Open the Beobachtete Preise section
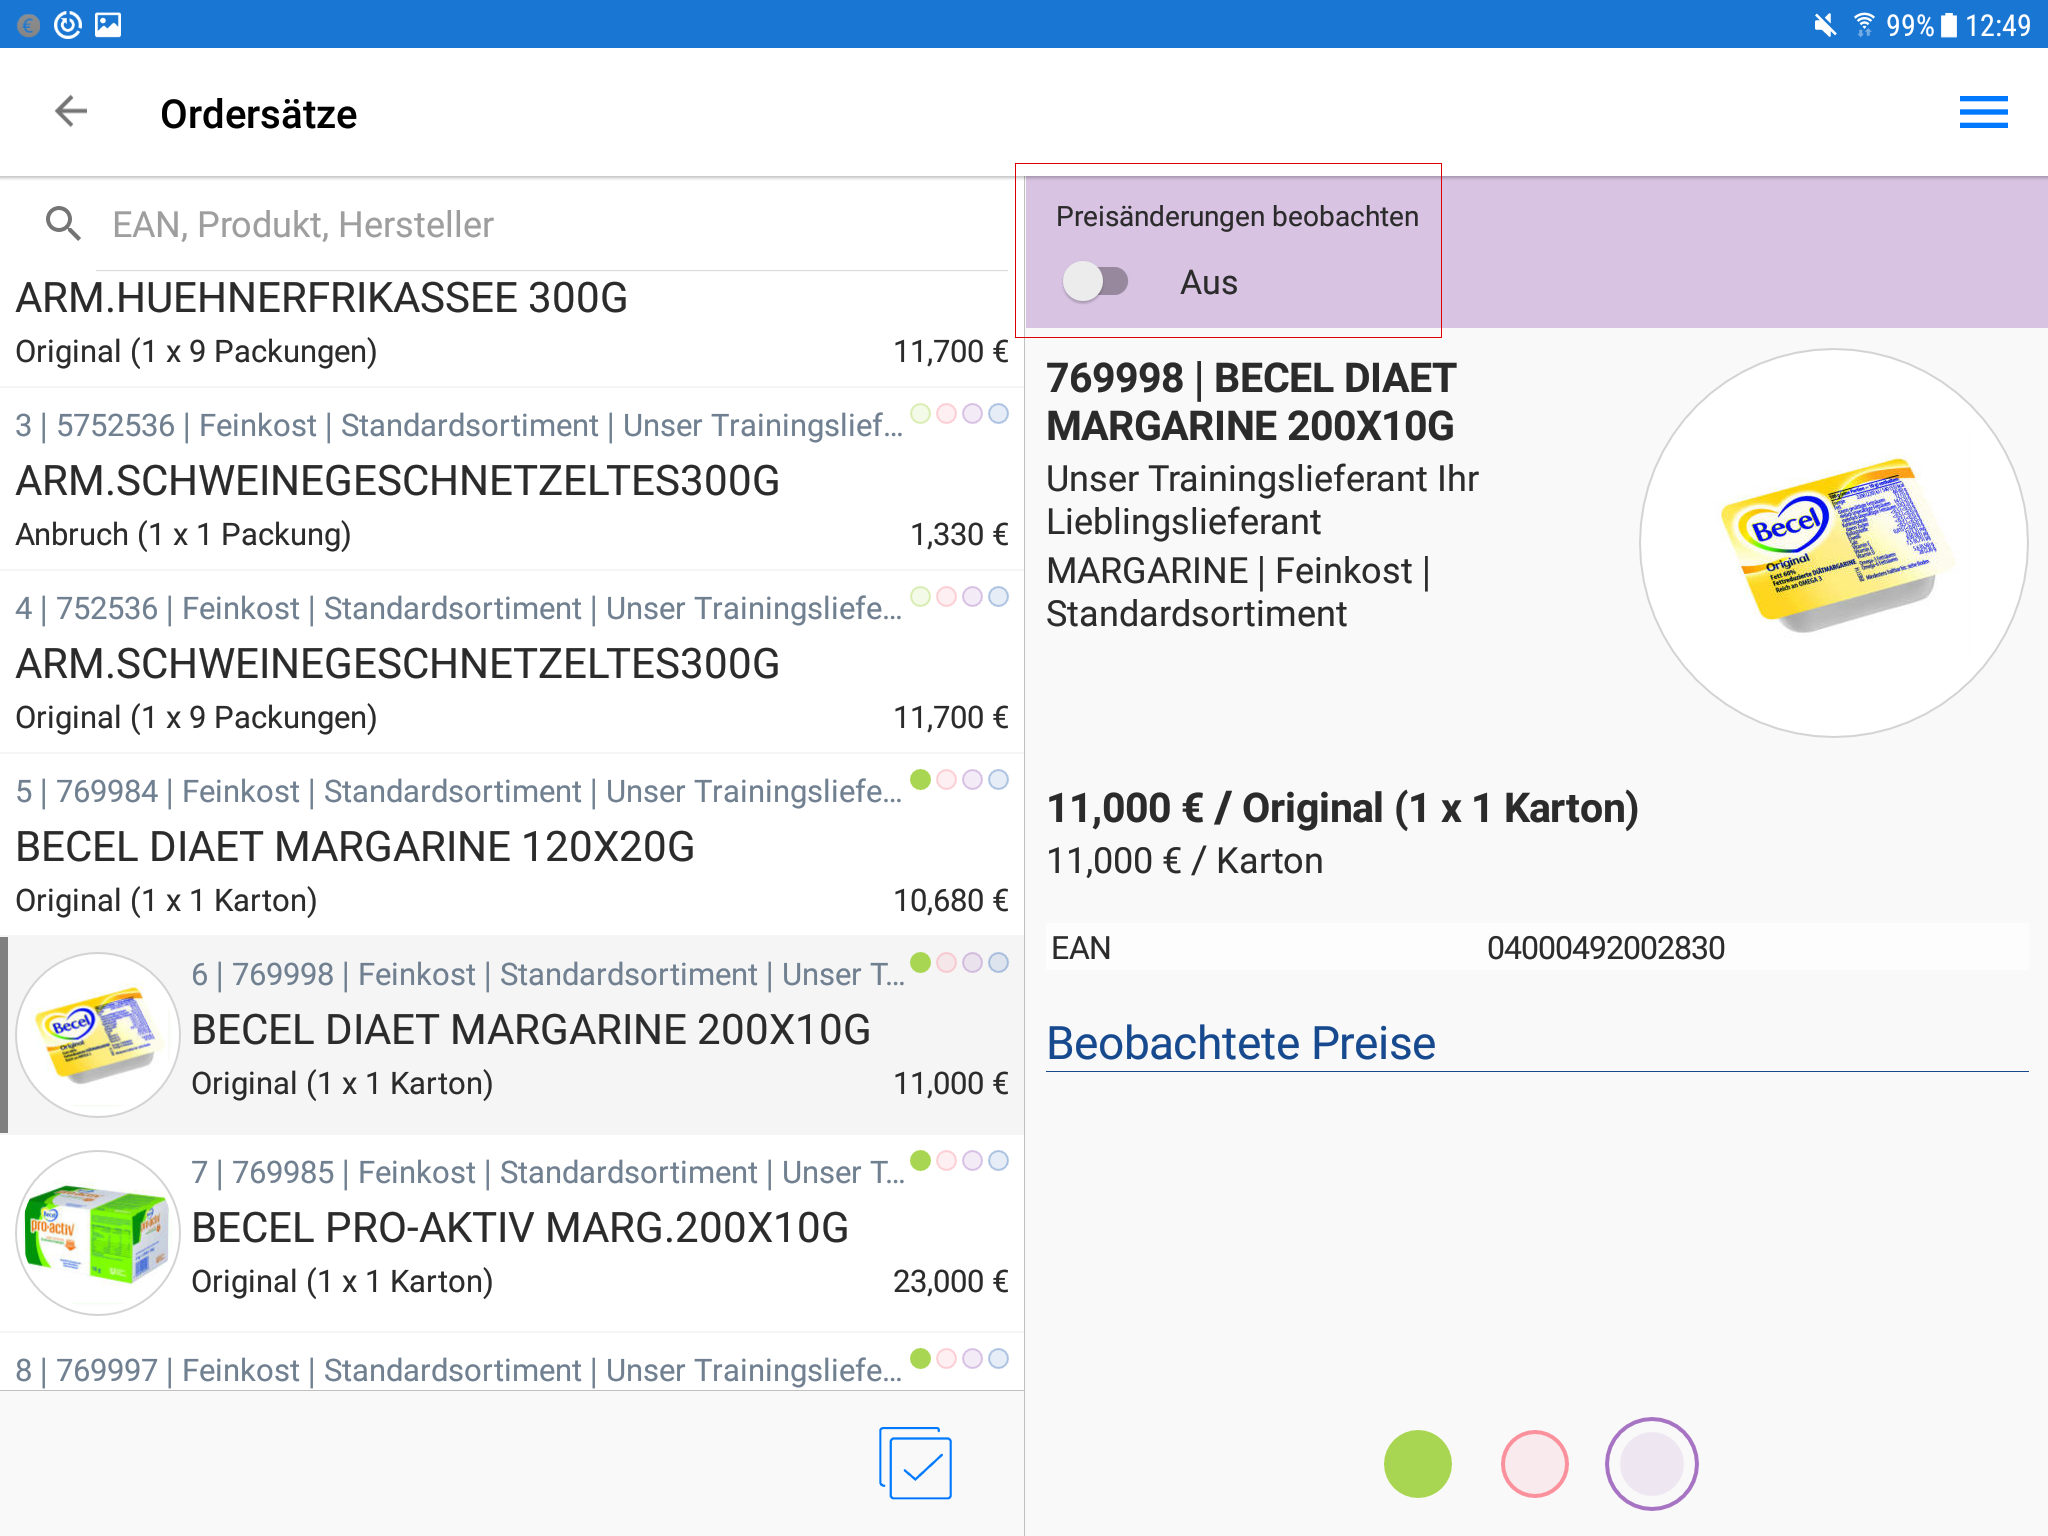The width and height of the screenshot is (2048, 1536). click(x=1240, y=1043)
